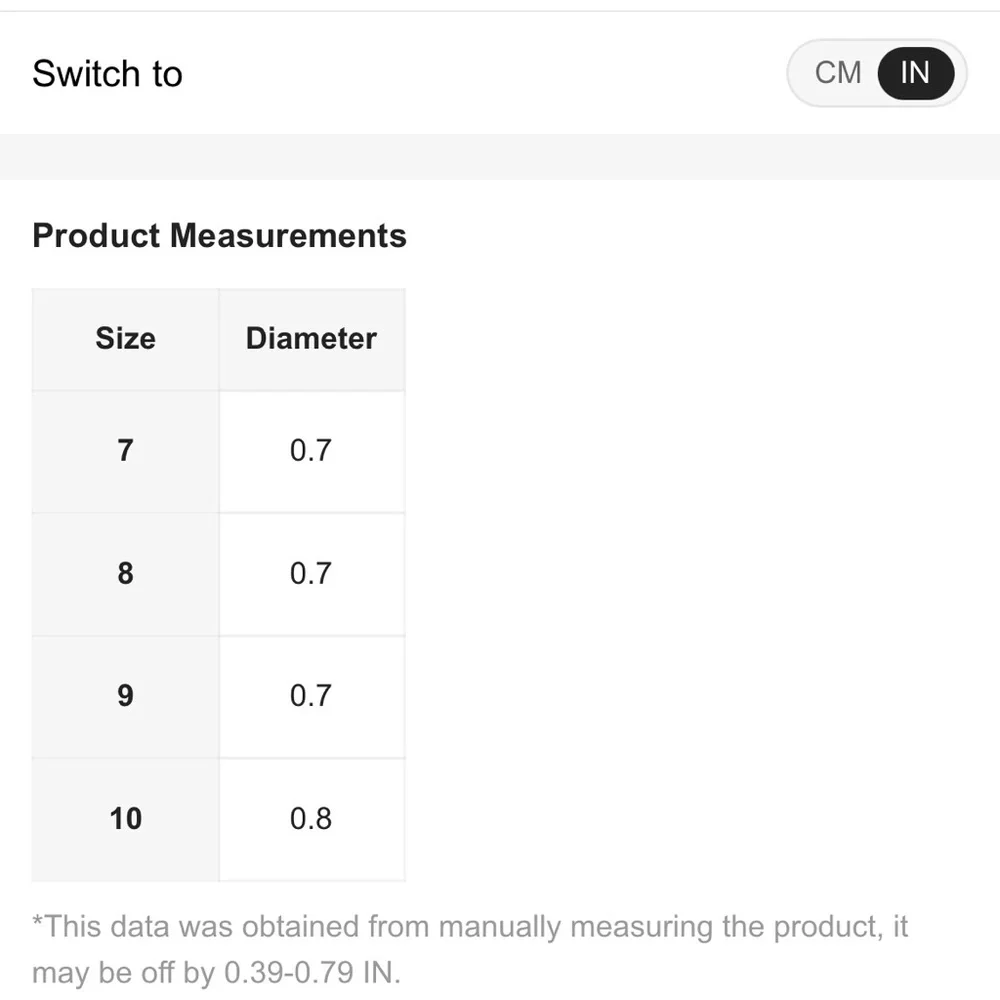
Task: Click the '*This data was obtained' line
Action: (470, 927)
